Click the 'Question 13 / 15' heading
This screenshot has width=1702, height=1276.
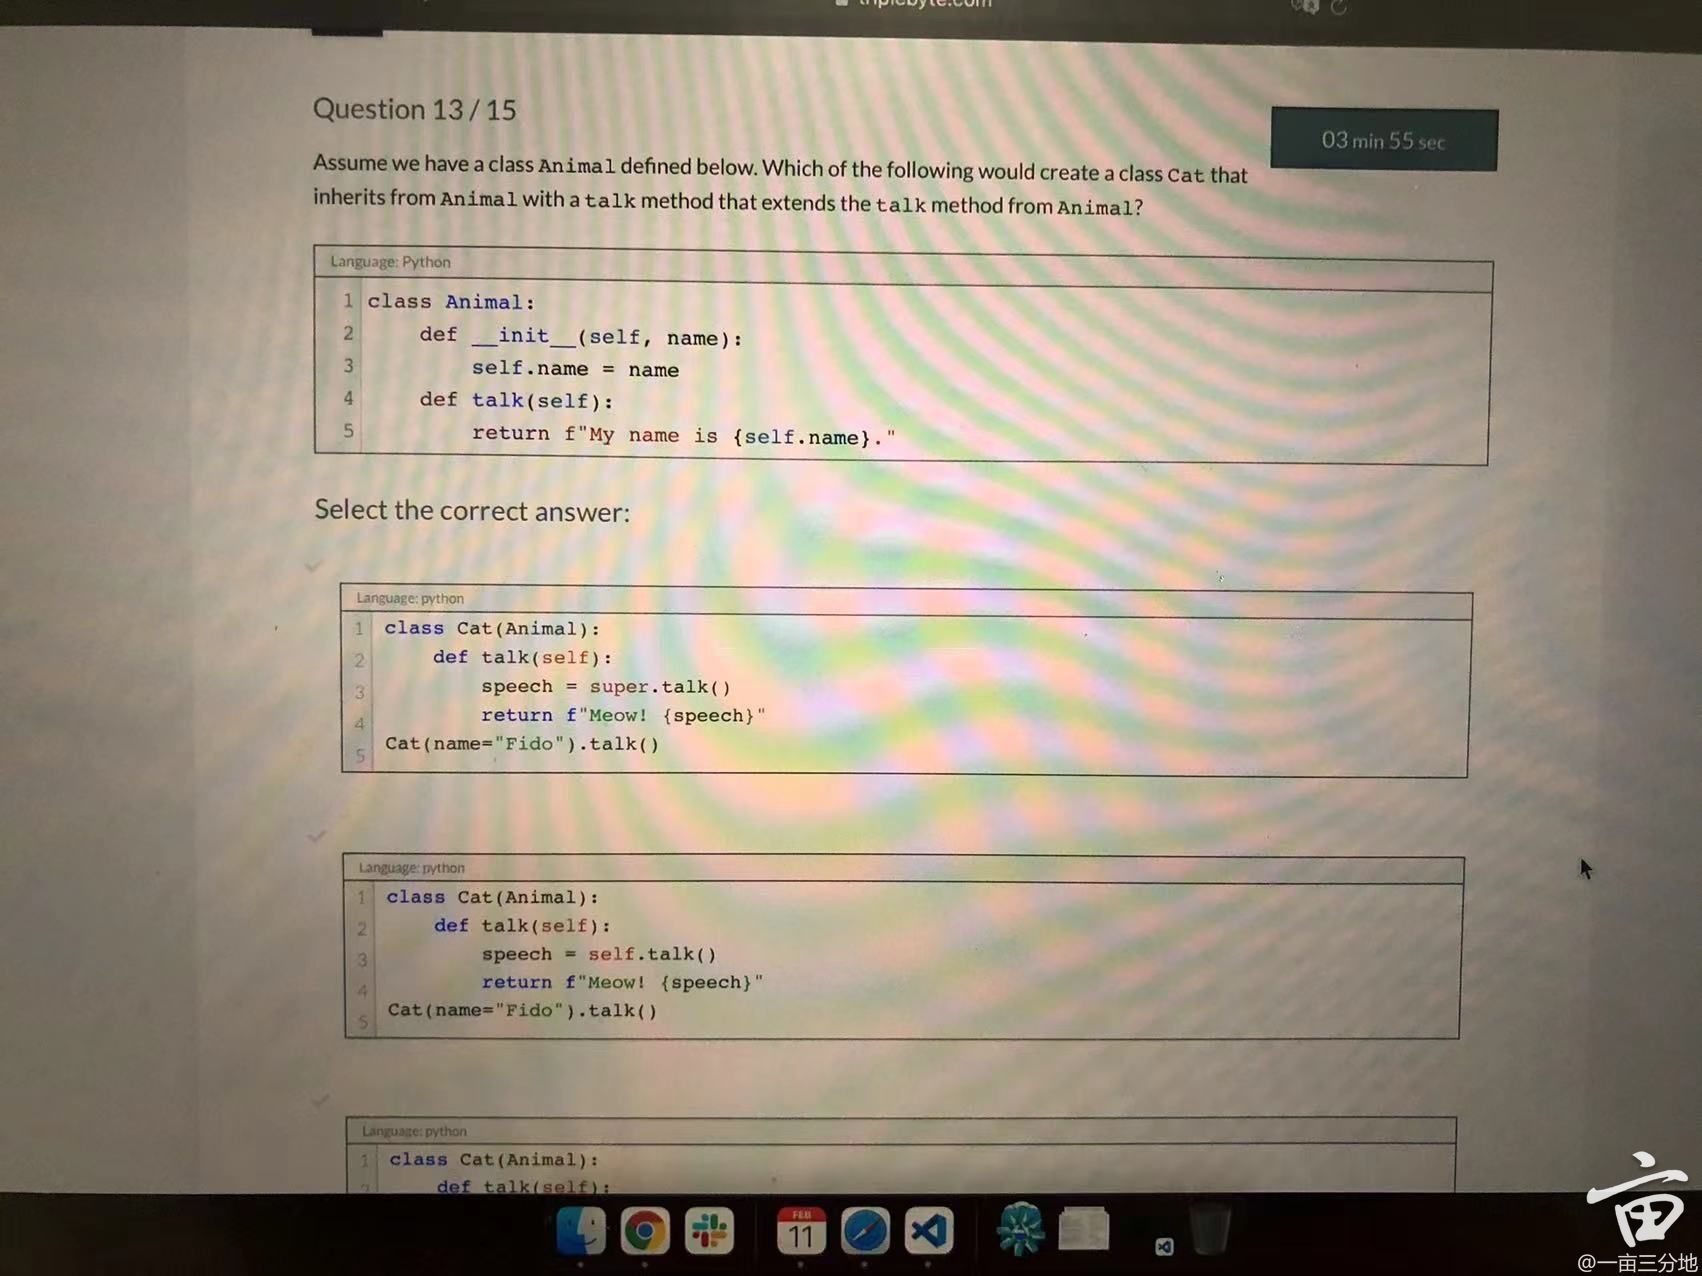(414, 109)
